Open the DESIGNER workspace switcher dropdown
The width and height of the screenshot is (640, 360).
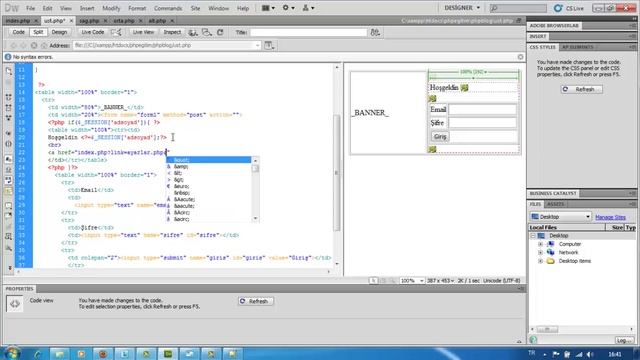point(462,8)
